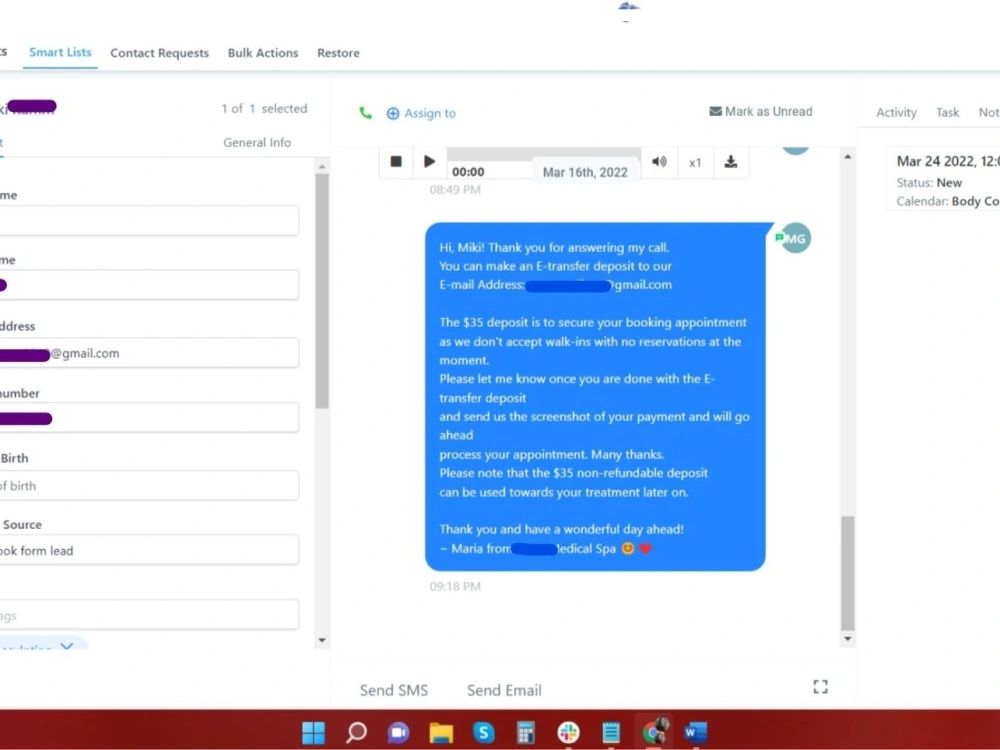Open Skype from taskbar
This screenshot has width=1000, height=750.
[x=483, y=732]
